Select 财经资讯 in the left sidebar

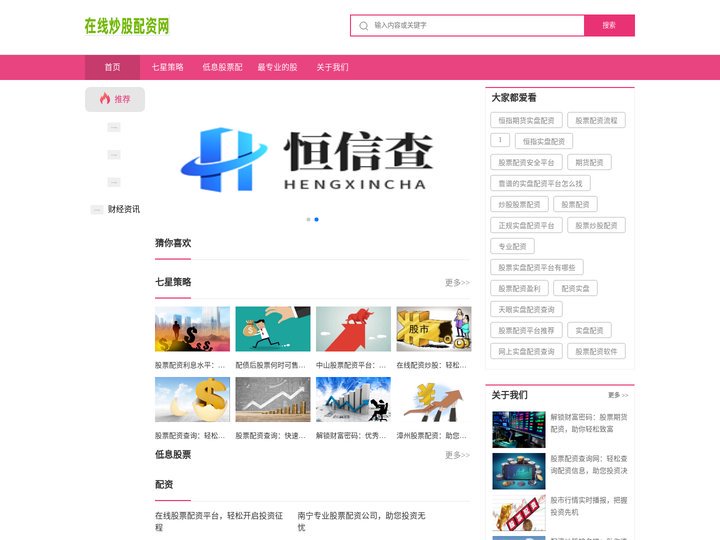124,209
